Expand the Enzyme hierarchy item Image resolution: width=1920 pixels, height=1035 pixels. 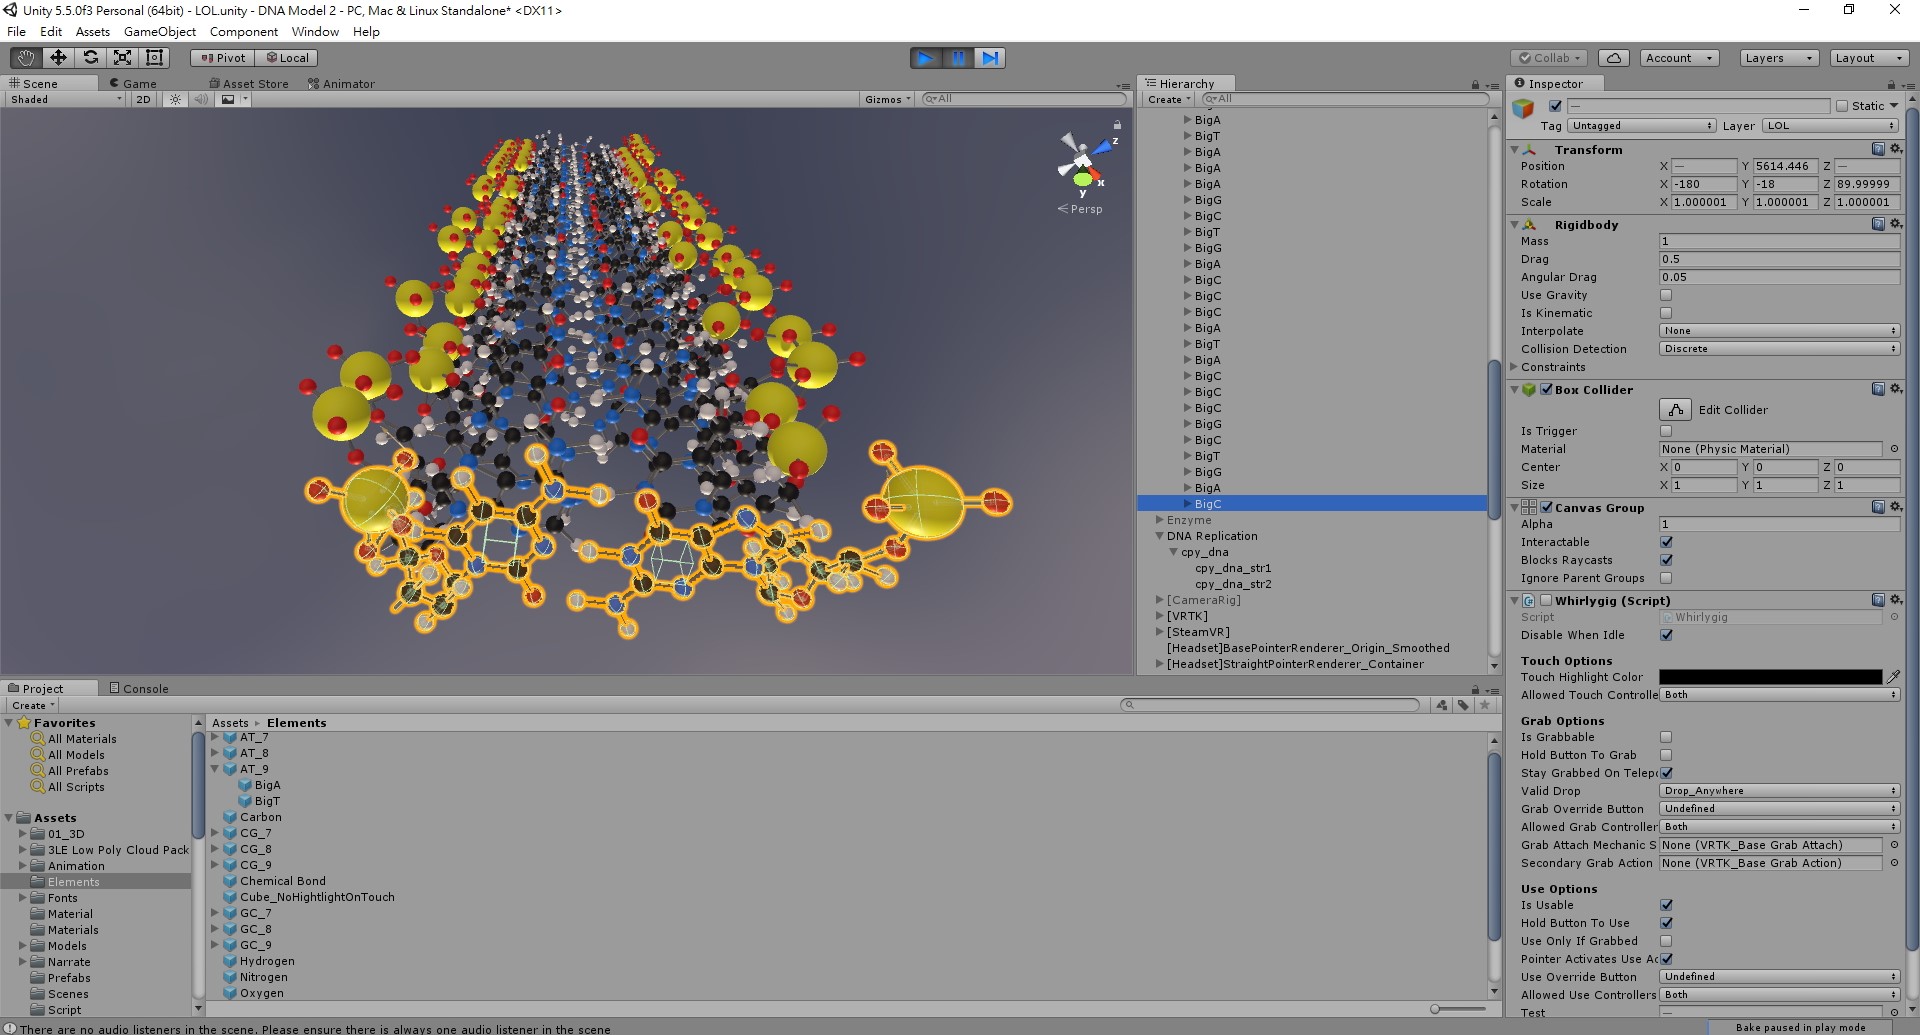click(x=1160, y=520)
